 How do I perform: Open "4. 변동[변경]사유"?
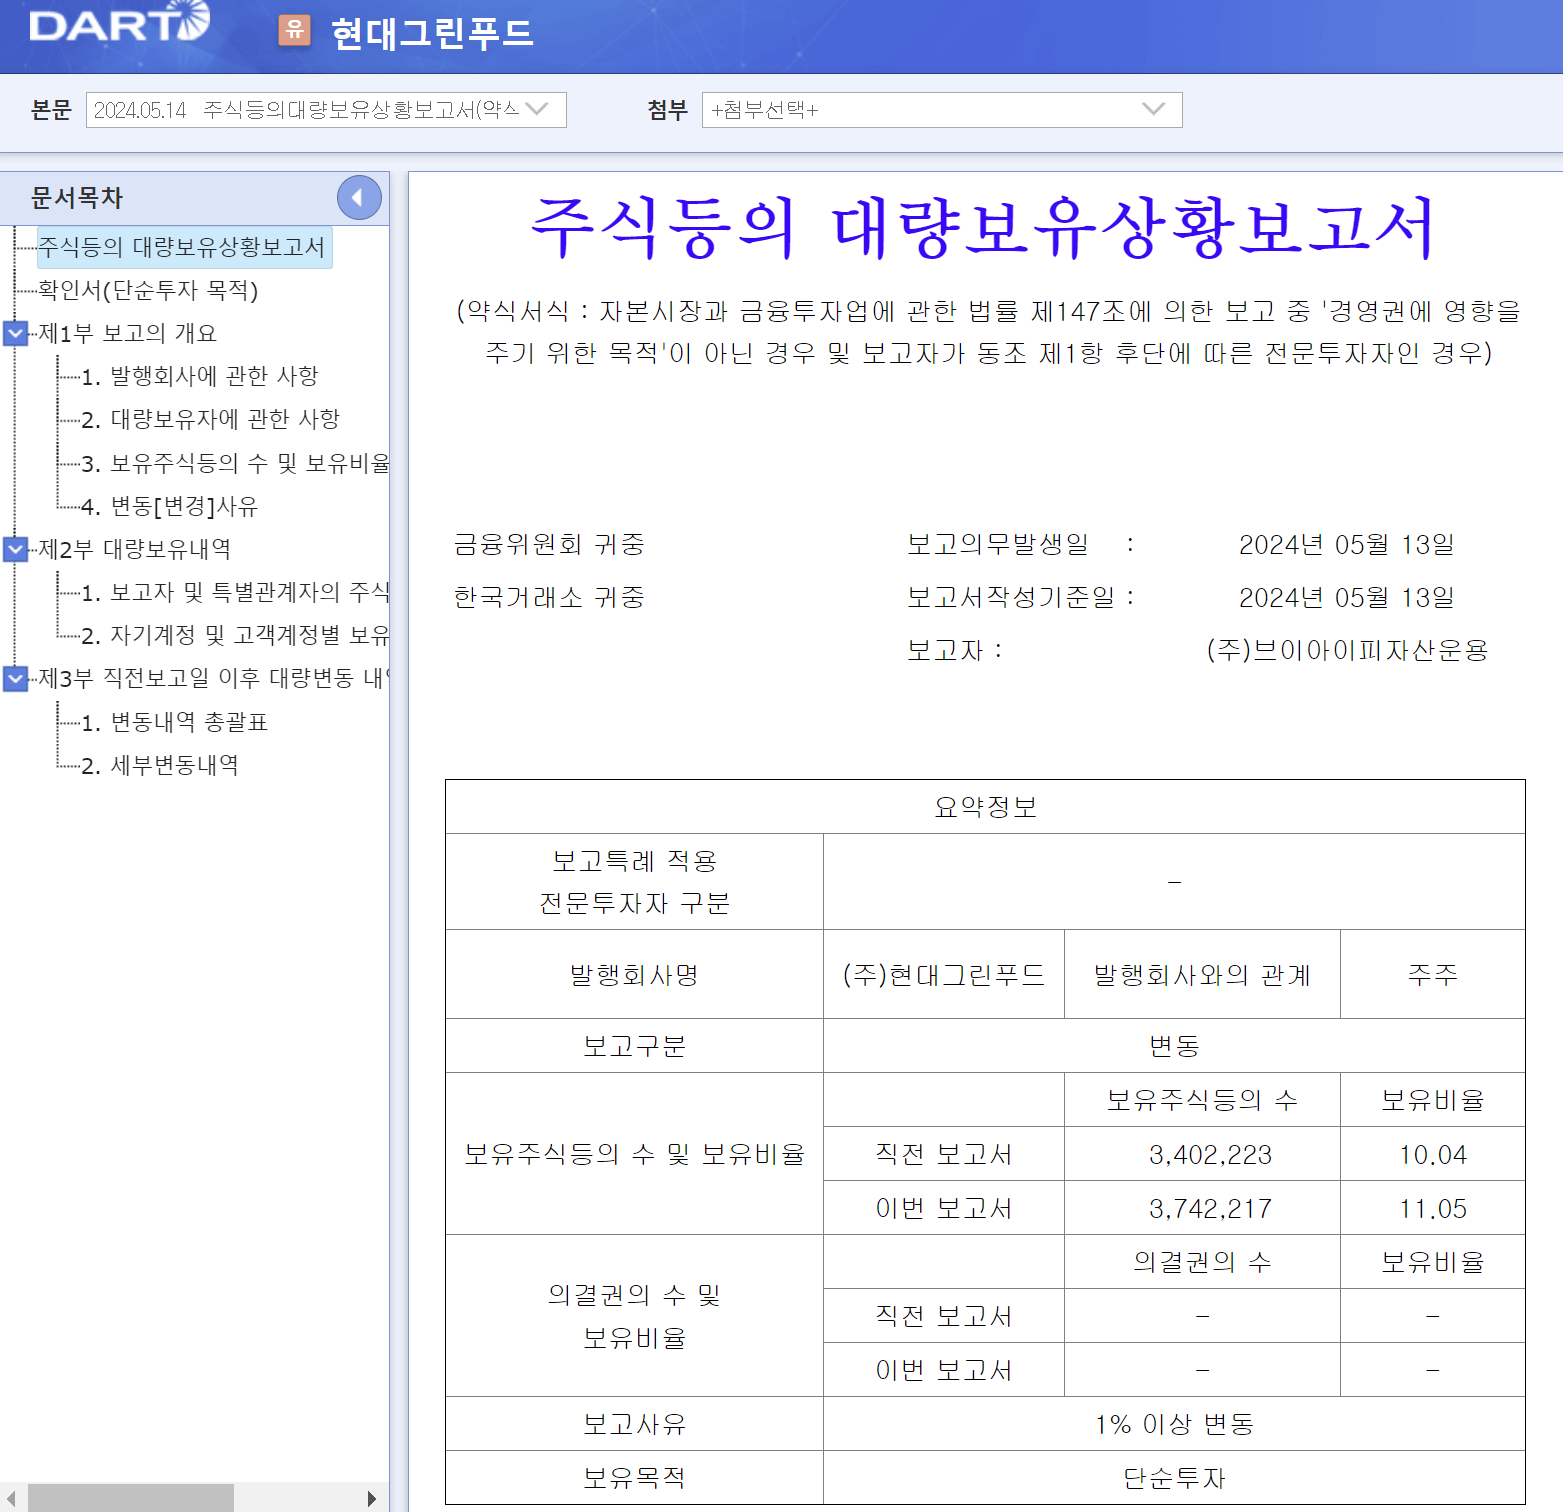click(170, 506)
